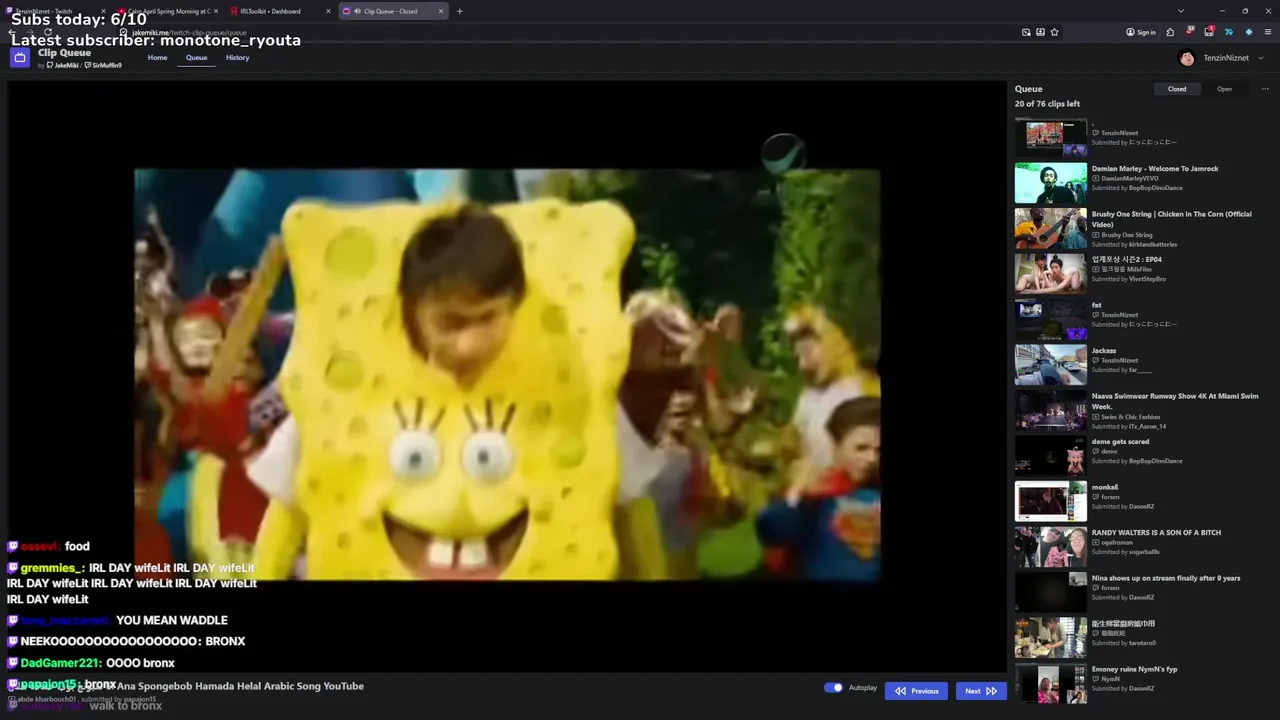
Task: Select the Queue navigation tab
Action: [x=196, y=57]
